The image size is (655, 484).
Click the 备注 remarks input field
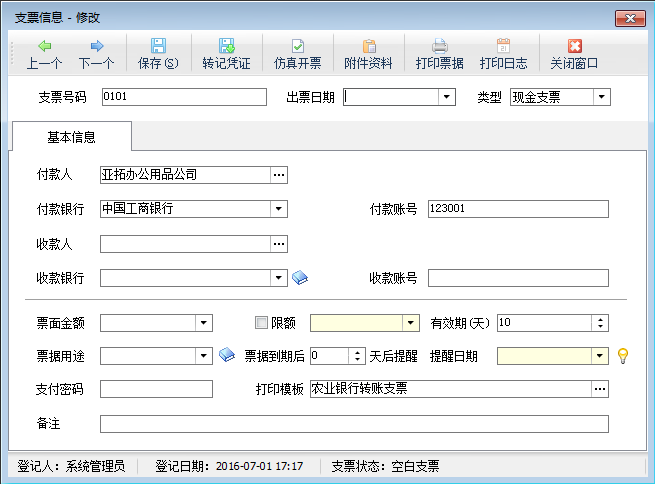coord(354,424)
